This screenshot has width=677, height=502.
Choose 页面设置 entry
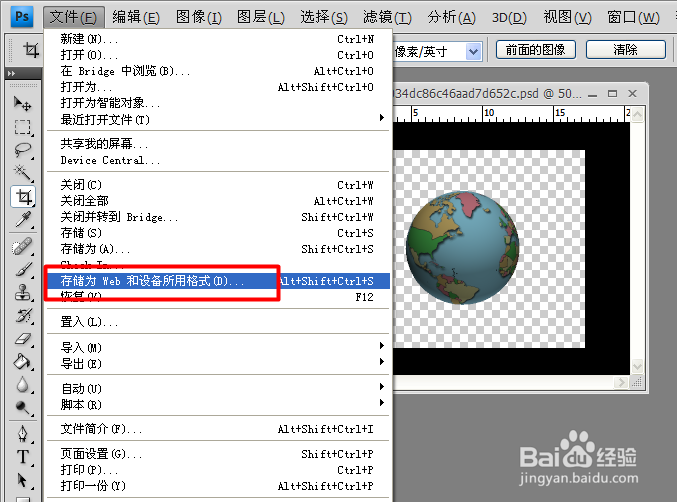click(218, 454)
